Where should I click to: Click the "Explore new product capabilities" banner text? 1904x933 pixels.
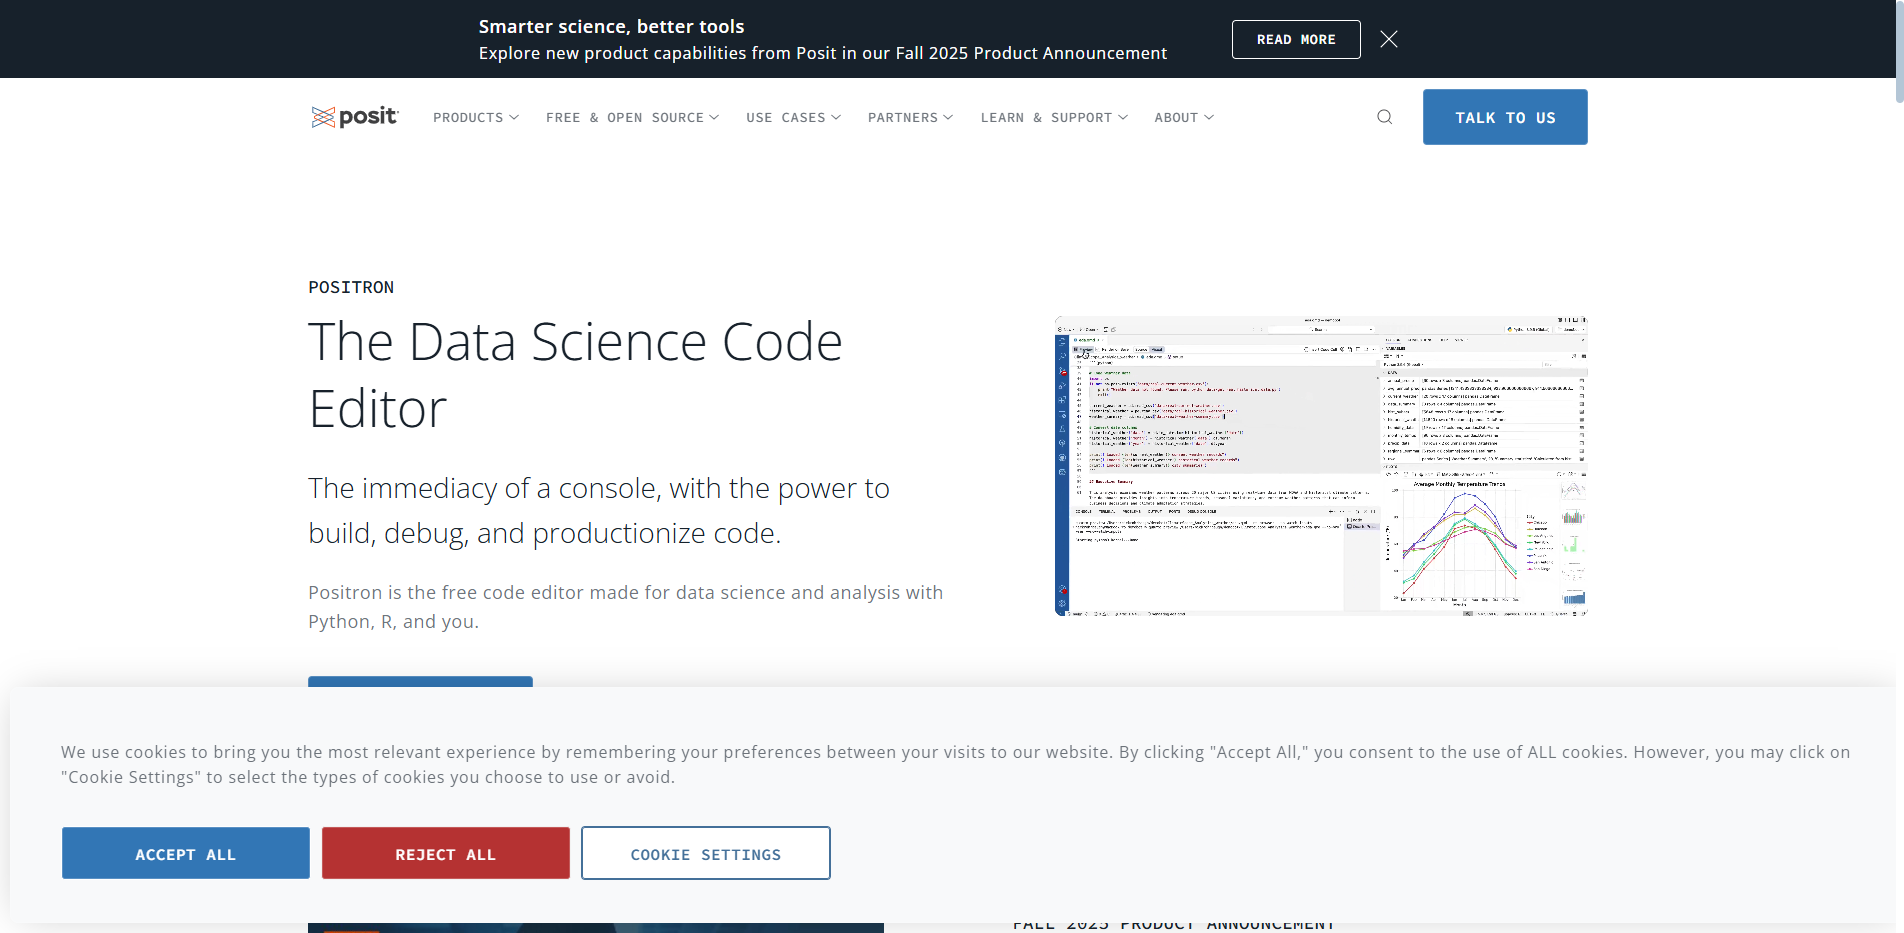(822, 53)
